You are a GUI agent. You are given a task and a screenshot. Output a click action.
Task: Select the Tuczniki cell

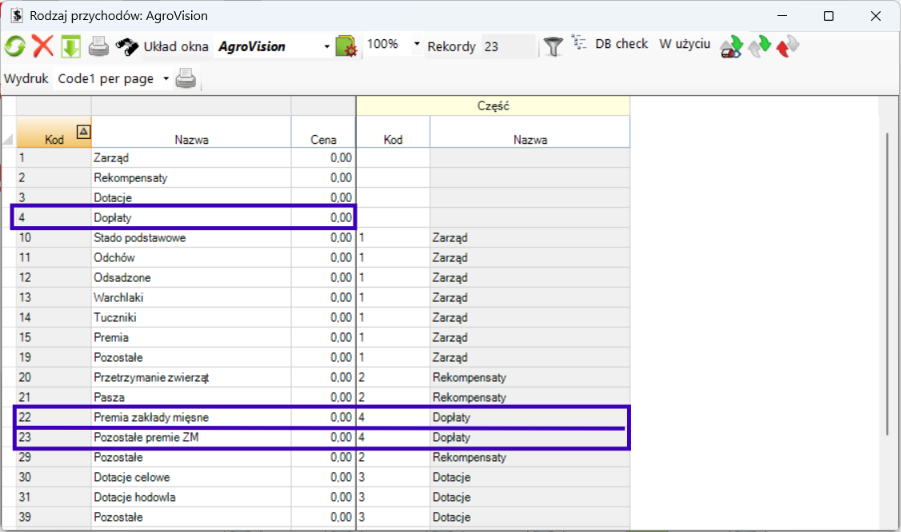pos(191,318)
